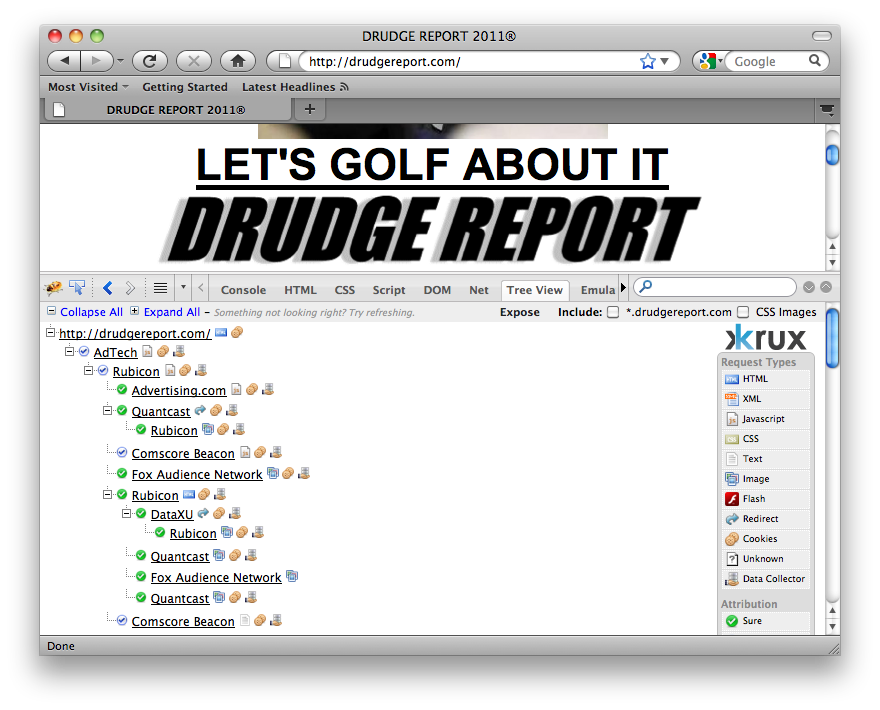Image resolution: width=880 pixels, height=710 pixels.
Task: Stop loading the page
Action: (194, 61)
